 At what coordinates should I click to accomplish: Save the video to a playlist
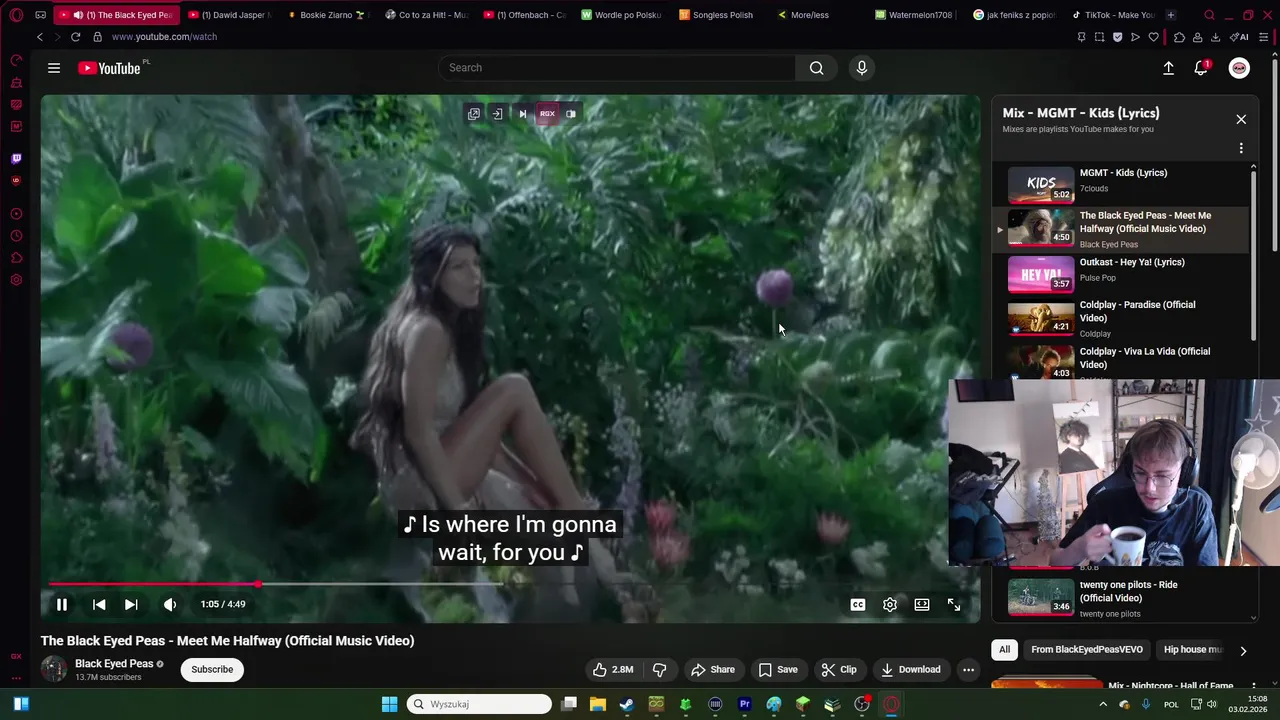pyautogui.click(x=778, y=670)
